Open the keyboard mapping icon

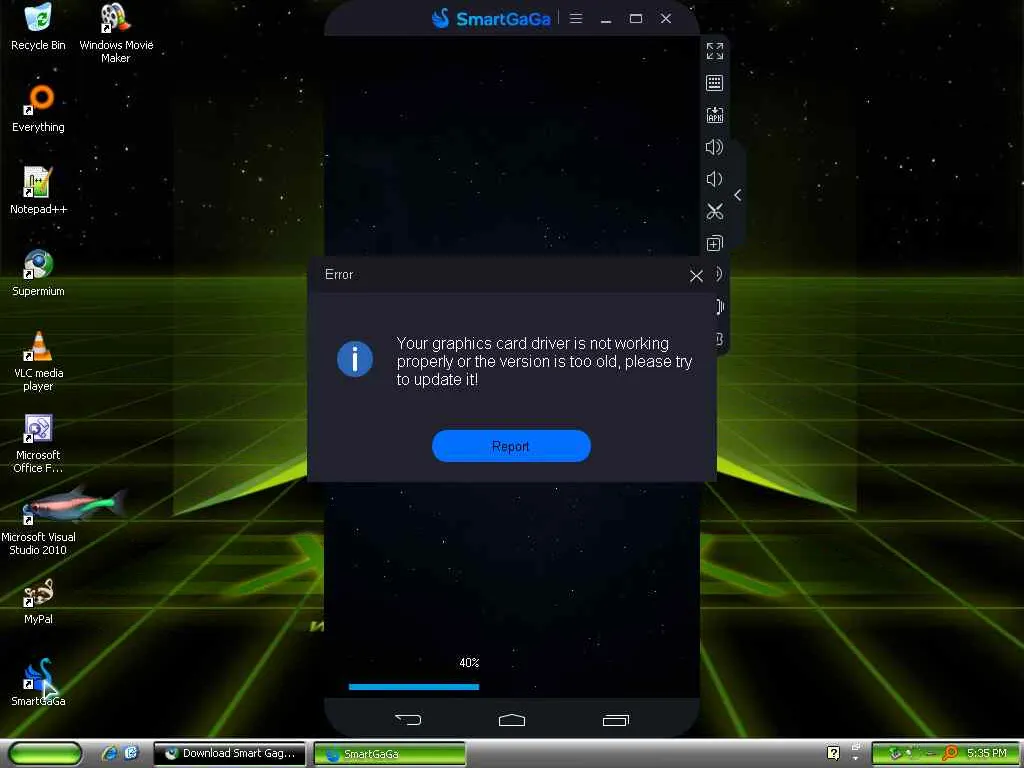[x=714, y=83]
